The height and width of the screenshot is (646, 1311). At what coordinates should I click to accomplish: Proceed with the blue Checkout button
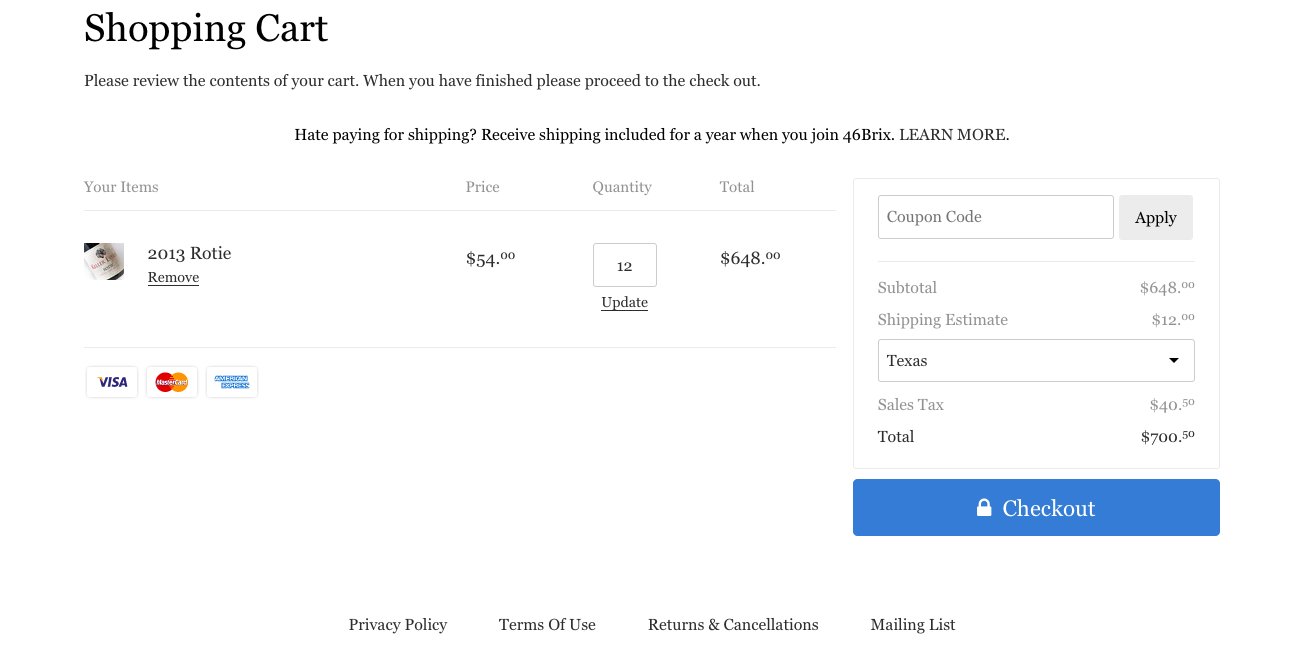pyautogui.click(x=1036, y=508)
